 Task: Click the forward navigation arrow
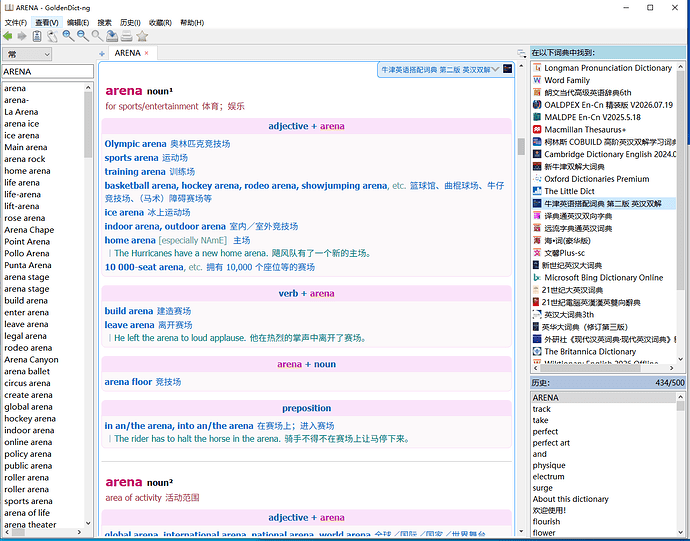pos(22,36)
